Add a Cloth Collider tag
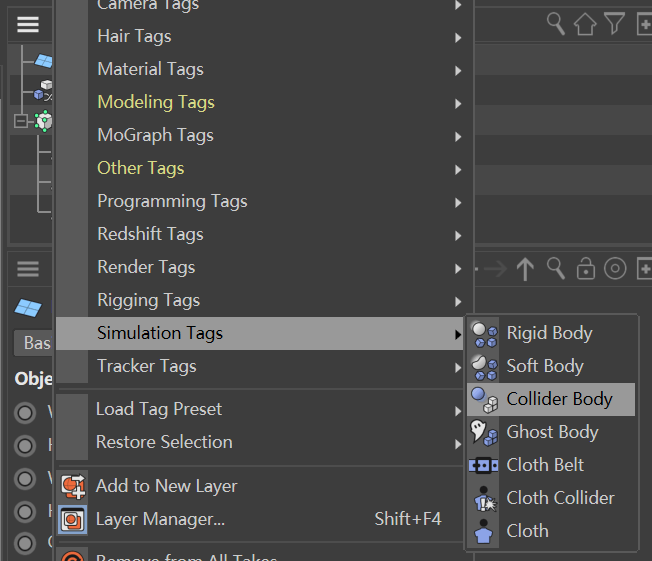Screen dimensions: 652x561 tap(551, 498)
